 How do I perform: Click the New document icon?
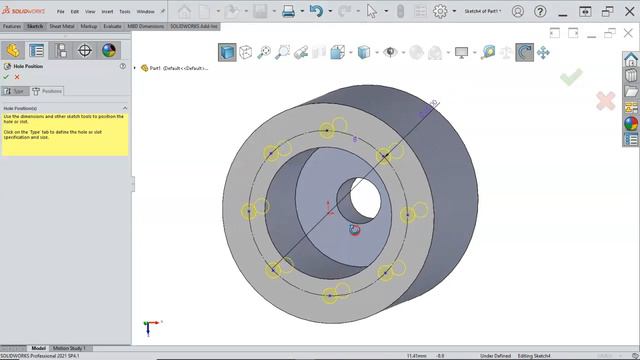[204, 11]
